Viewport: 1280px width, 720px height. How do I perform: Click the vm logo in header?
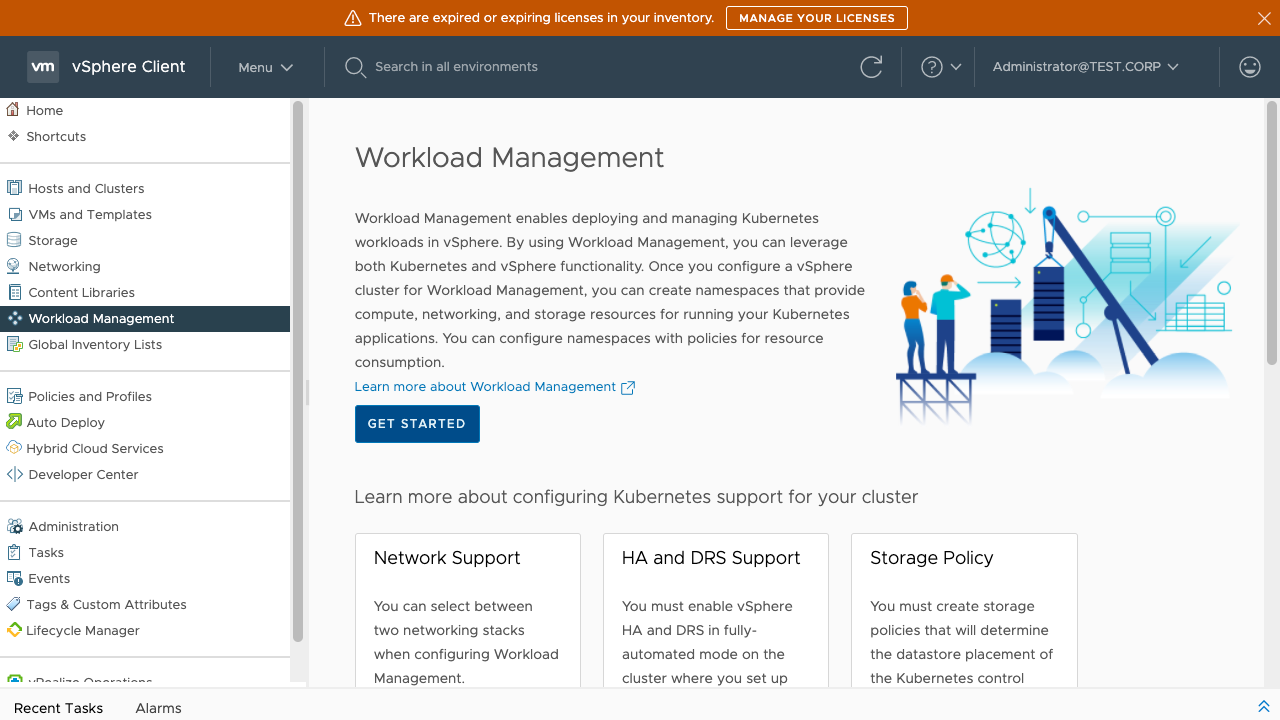43,67
